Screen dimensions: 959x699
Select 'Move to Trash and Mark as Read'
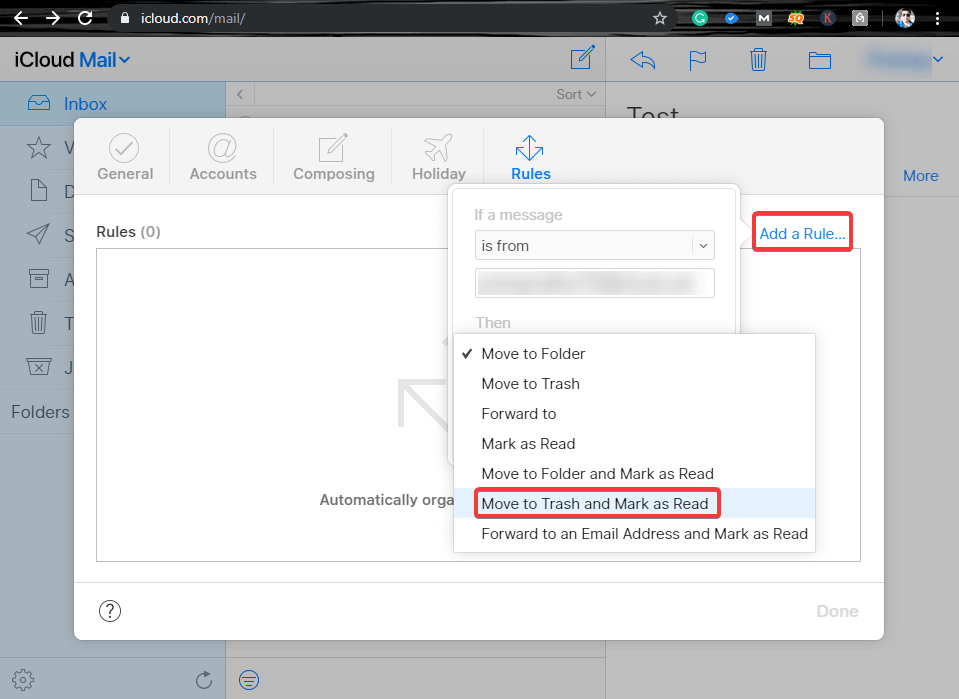(597, 503)
